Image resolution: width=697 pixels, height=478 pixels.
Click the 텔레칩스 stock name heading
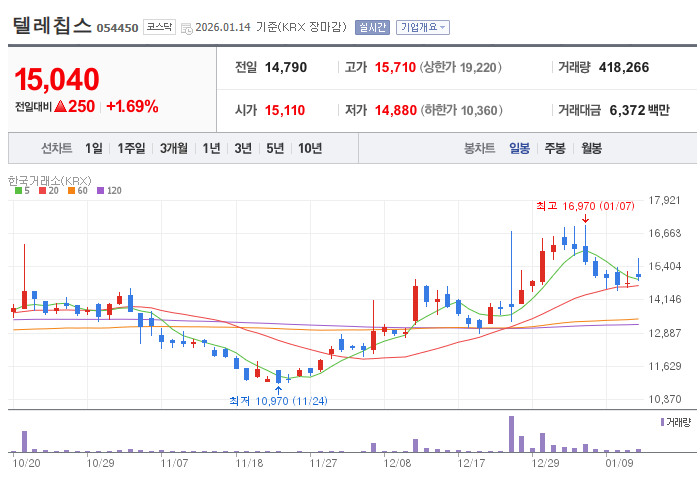coord(52,25)
